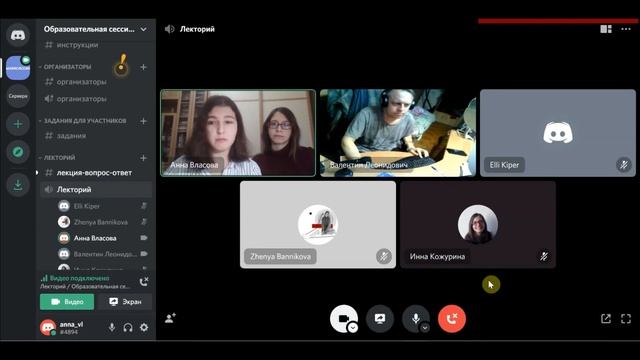640x360 pixels.
Task: Open camera options dropdown arrow
Action: pyautogui.click(x=353, y=328)
